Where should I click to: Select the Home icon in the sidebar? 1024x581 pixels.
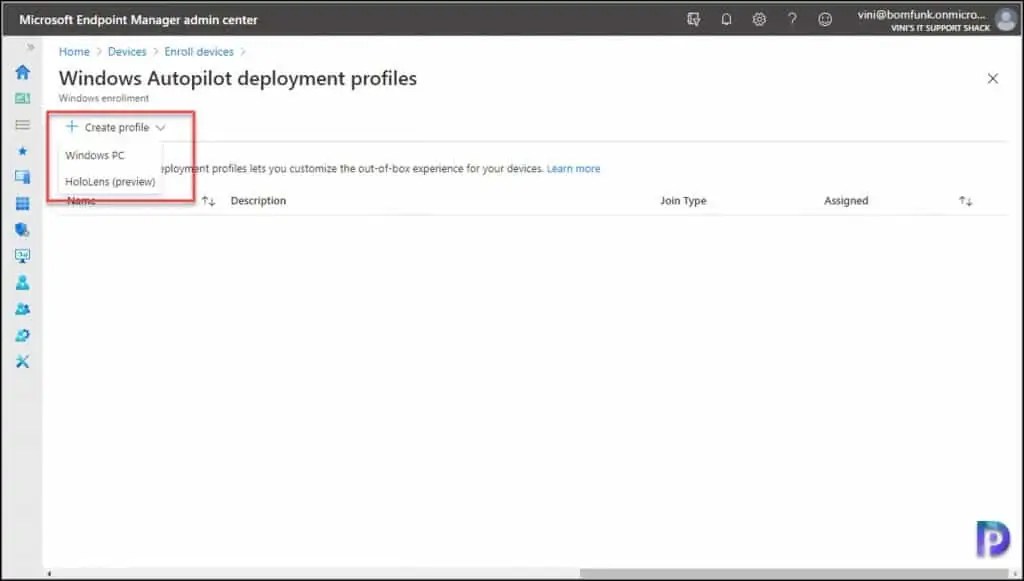pos(22,72)
